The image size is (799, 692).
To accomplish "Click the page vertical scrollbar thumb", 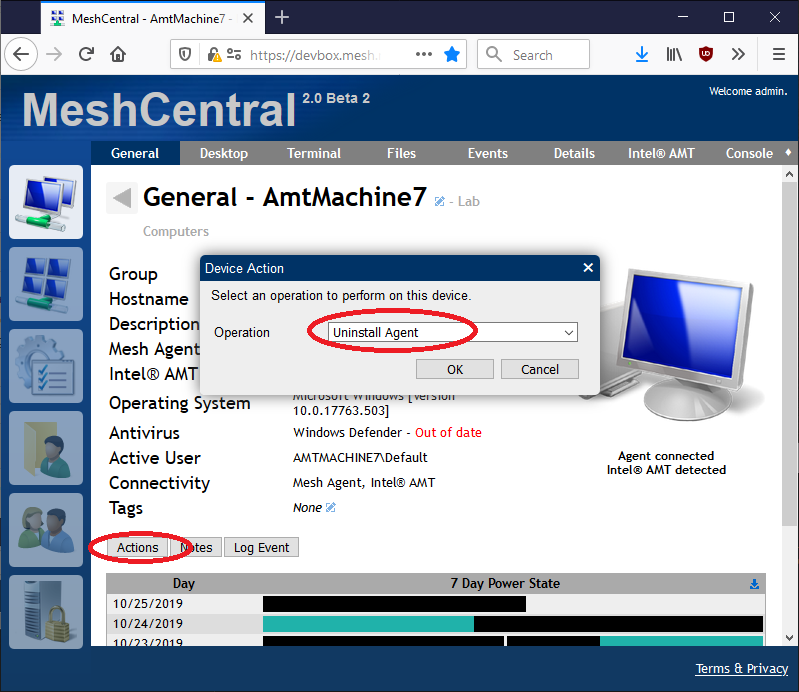I will point(789,354).
